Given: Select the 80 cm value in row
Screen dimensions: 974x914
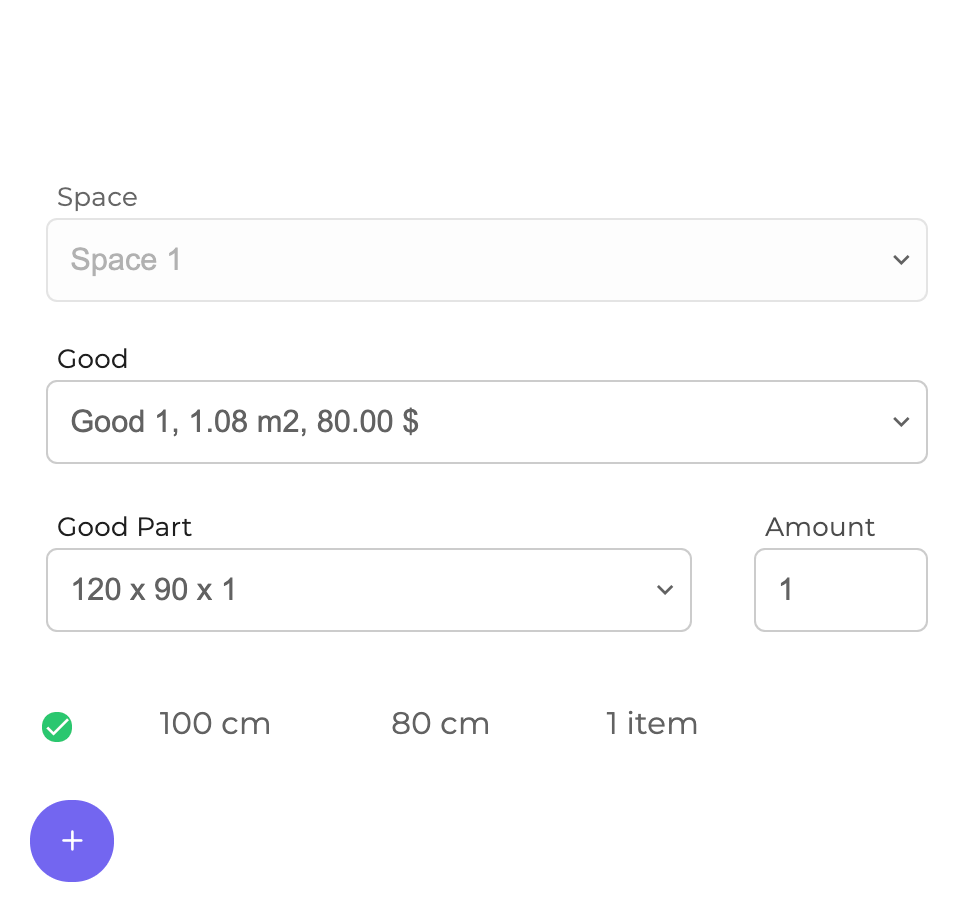Looking at the screenshot, I should point(440,724).
